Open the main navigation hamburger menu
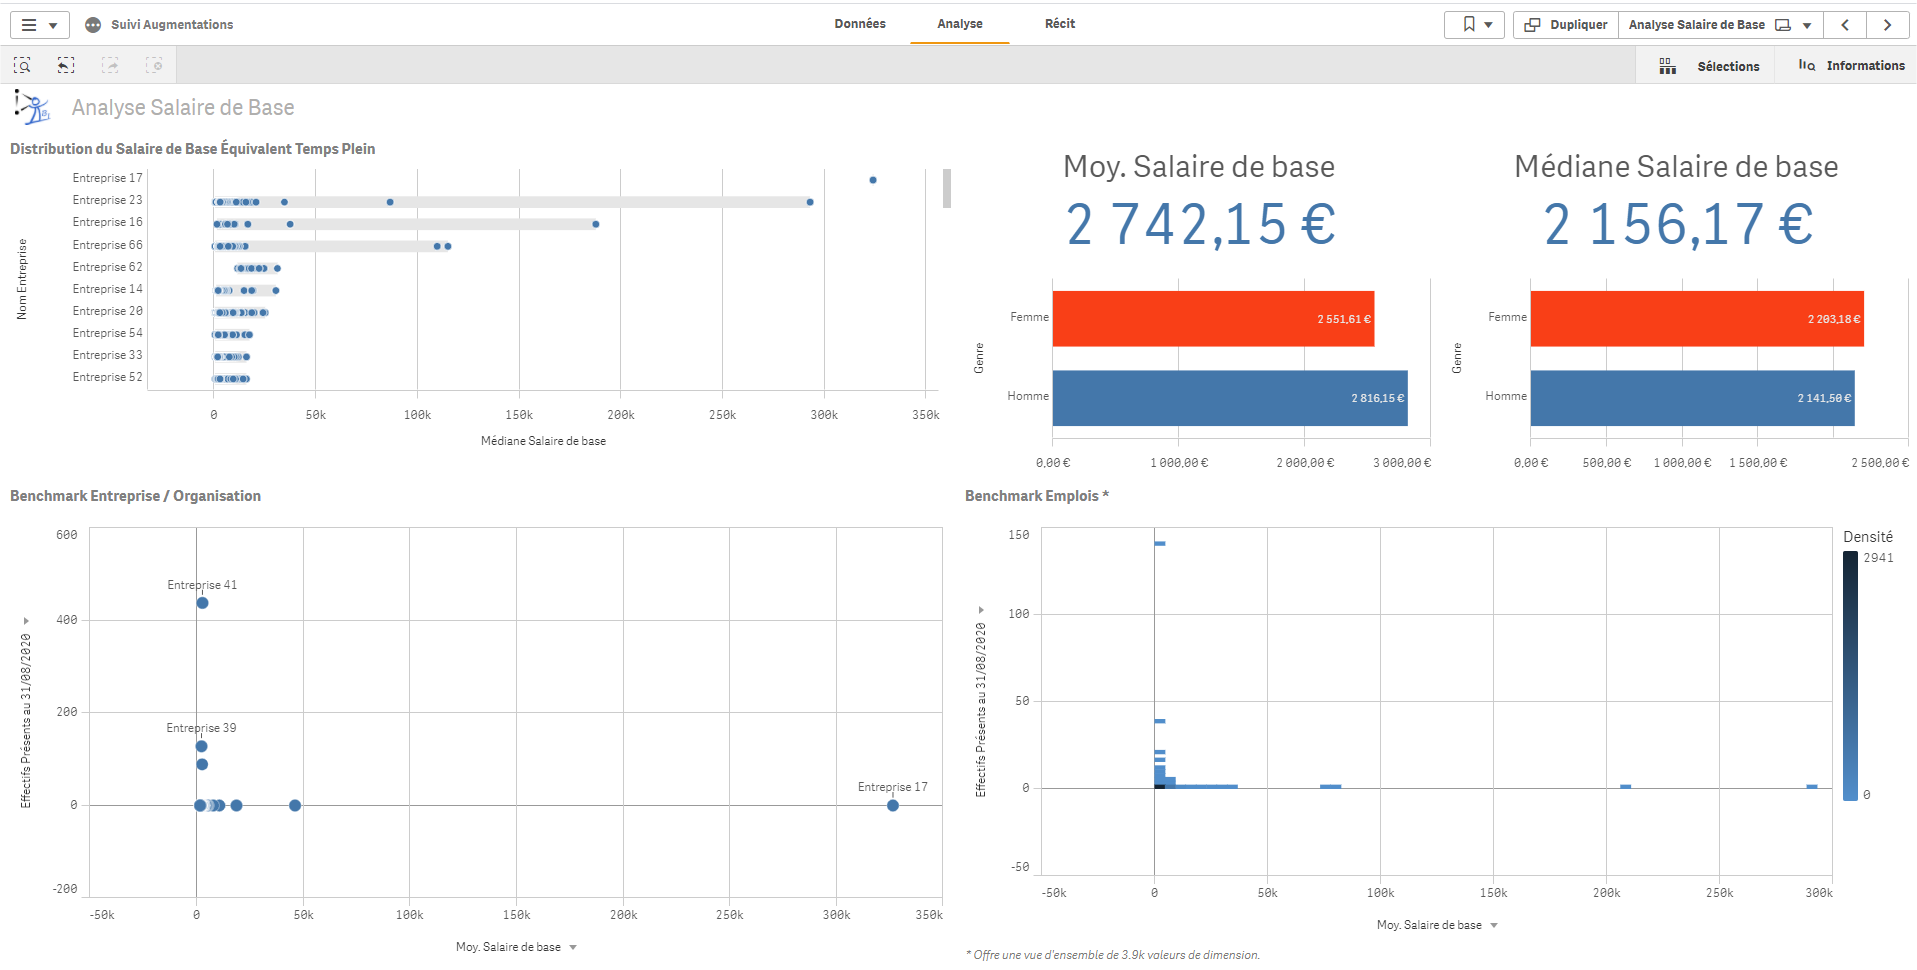The width and height of the screenshot is (1917, 970). click(x=39, y=25)
